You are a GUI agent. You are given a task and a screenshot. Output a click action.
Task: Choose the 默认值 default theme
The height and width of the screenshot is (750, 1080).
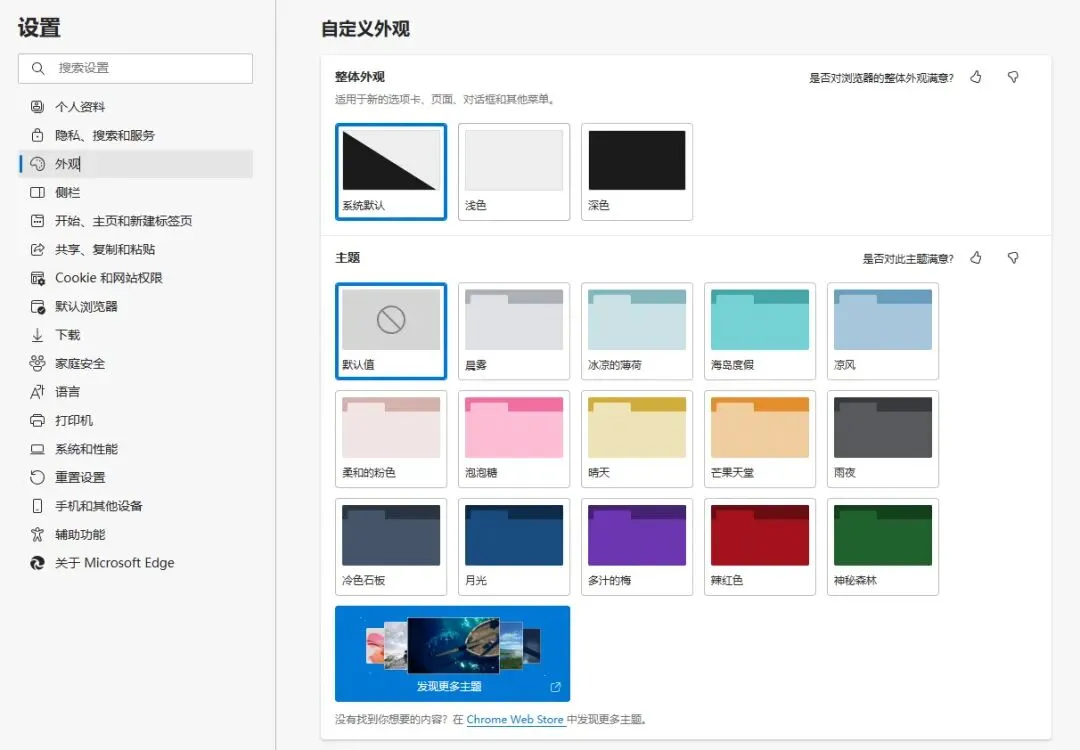(x=391, y=331)
